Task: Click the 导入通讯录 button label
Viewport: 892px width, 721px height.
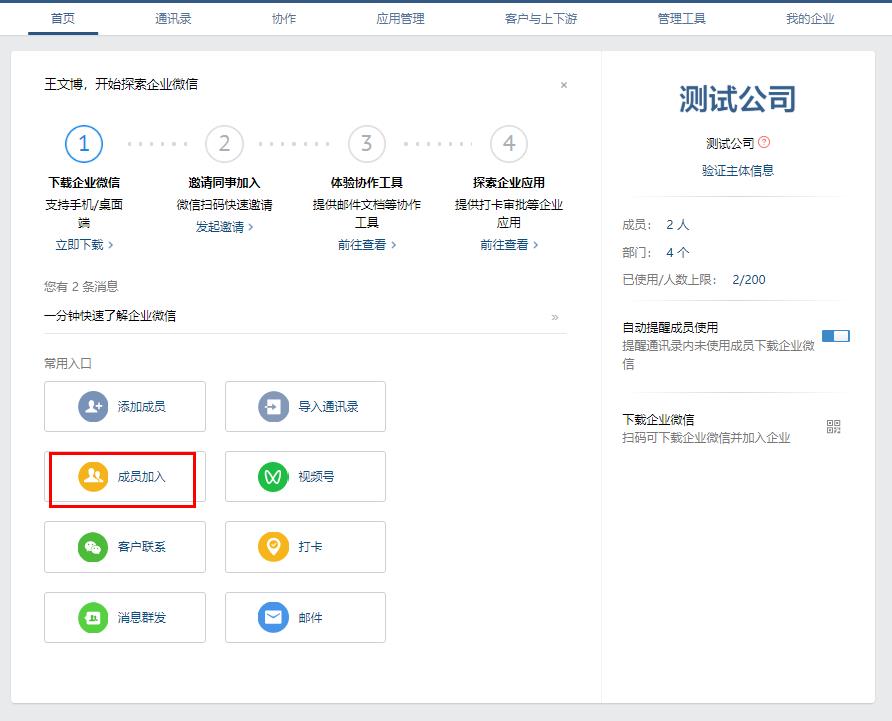Action: pos(328,406)
